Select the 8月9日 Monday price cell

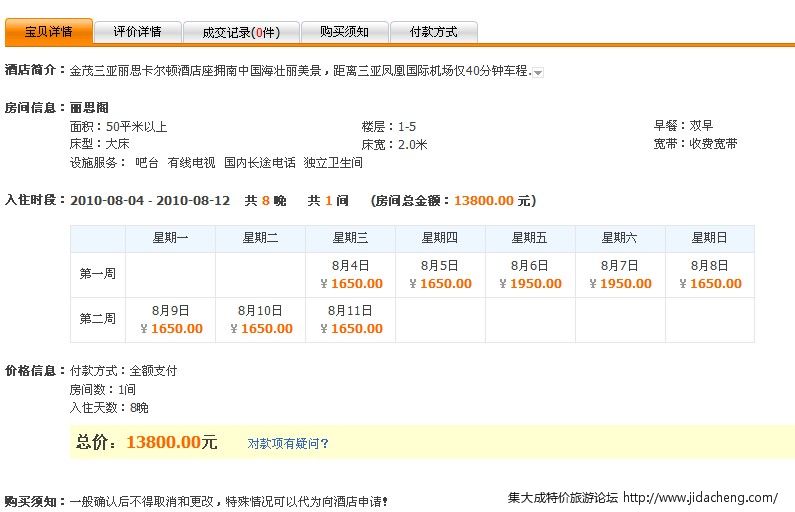click(x=171, y=320)
